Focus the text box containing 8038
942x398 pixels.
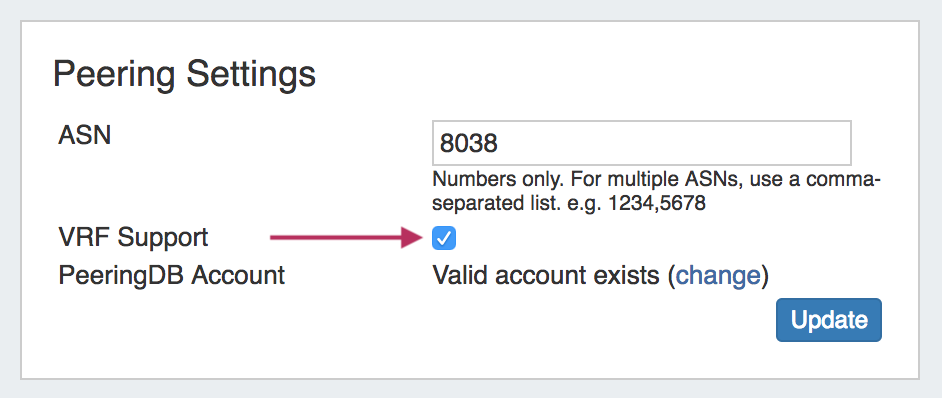[642, 143]
